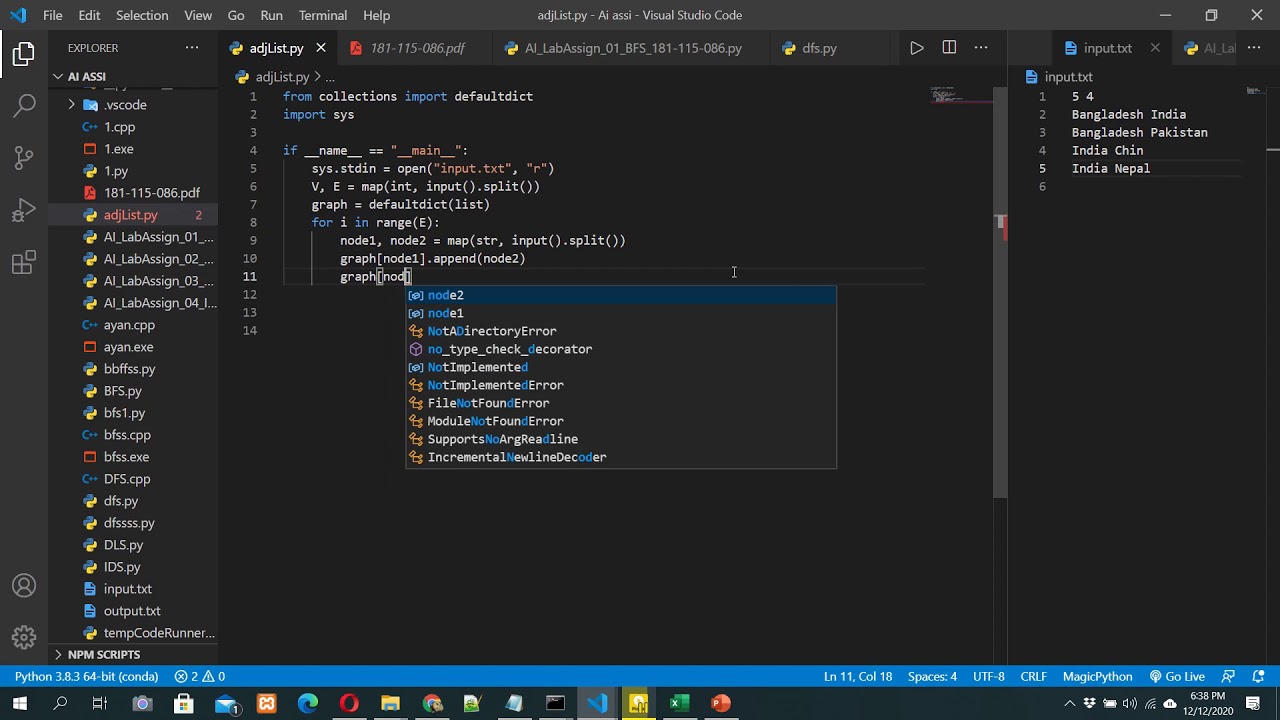
Task: Change CRLF end of line sequence
Action: (1033, 677)
